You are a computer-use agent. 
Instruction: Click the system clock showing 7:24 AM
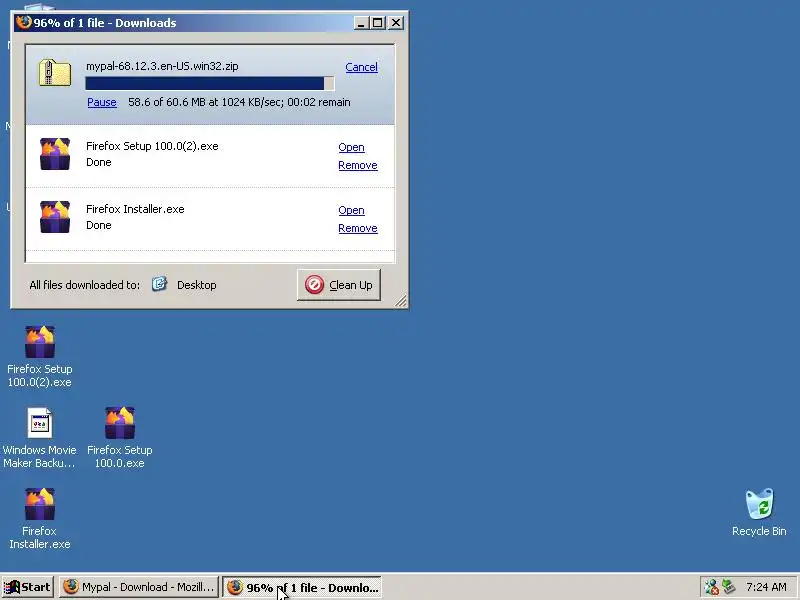pyautogui.click(x=766, y=587)
